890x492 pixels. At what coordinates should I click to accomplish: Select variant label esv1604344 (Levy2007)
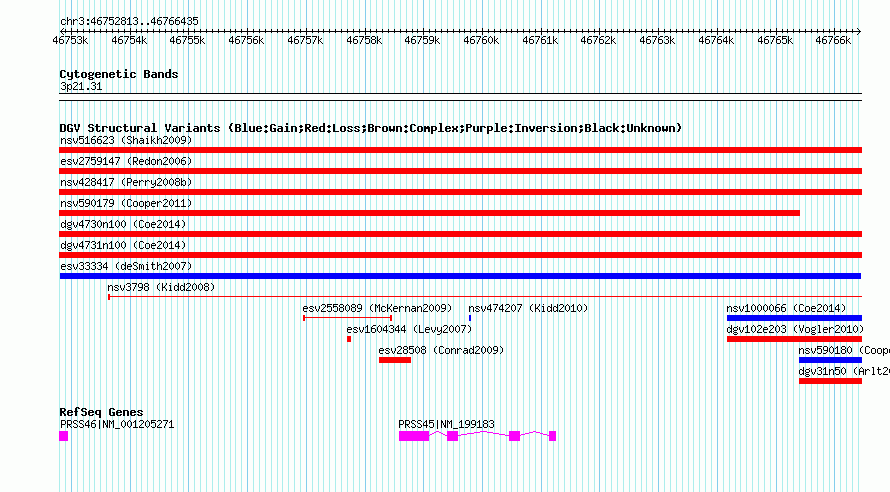(409, 329)
